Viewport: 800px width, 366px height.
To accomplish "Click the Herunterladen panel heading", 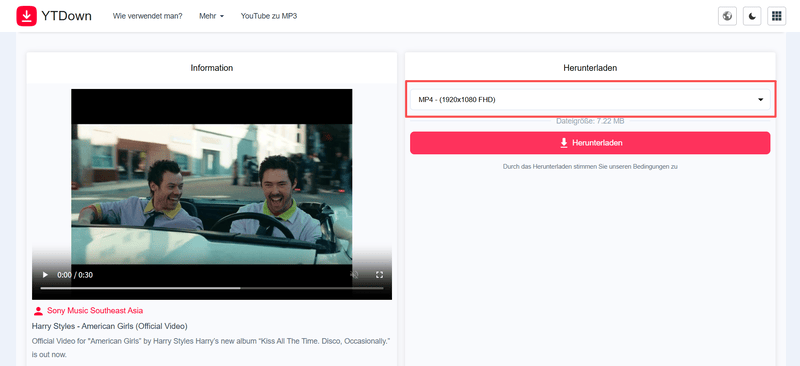I will pyautogui.click(x=590, y=68).
